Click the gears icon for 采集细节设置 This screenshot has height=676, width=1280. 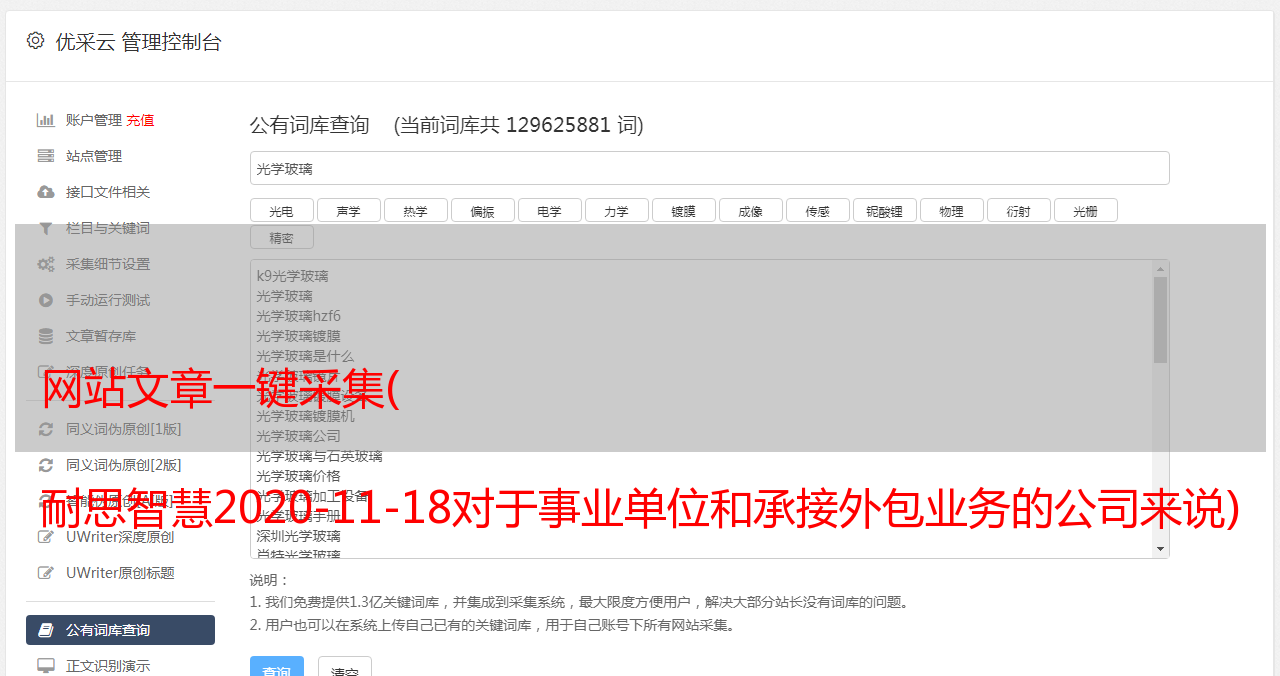[46, 264]
